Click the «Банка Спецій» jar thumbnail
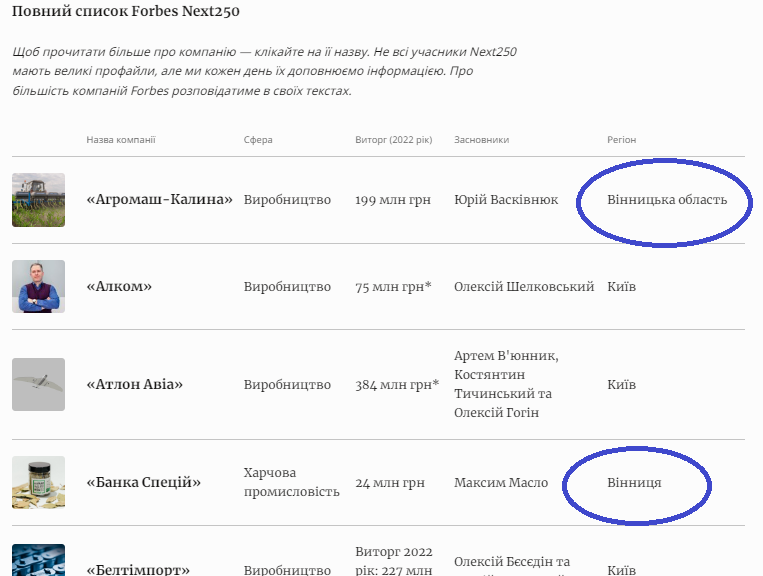The height and width of the screenshot is (576, 763). [x=38, y=483]
